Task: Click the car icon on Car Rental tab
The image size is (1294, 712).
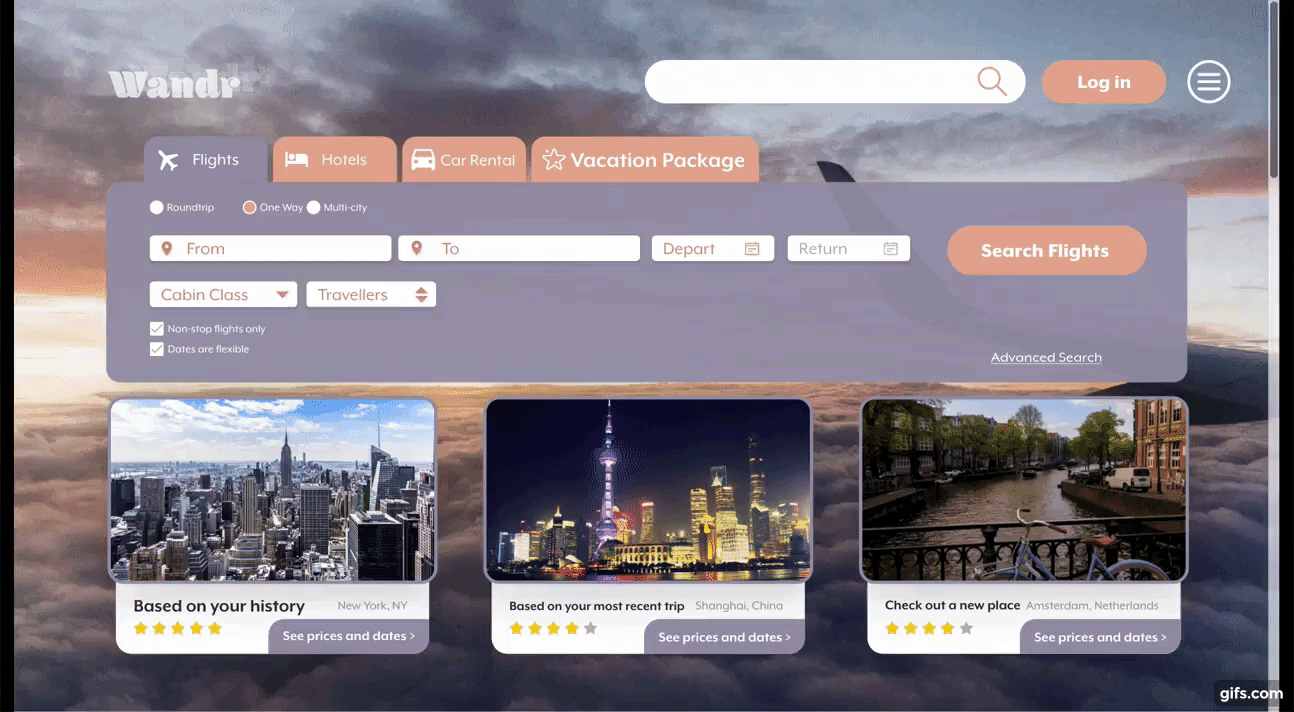Action: click(x=423, y=160)
